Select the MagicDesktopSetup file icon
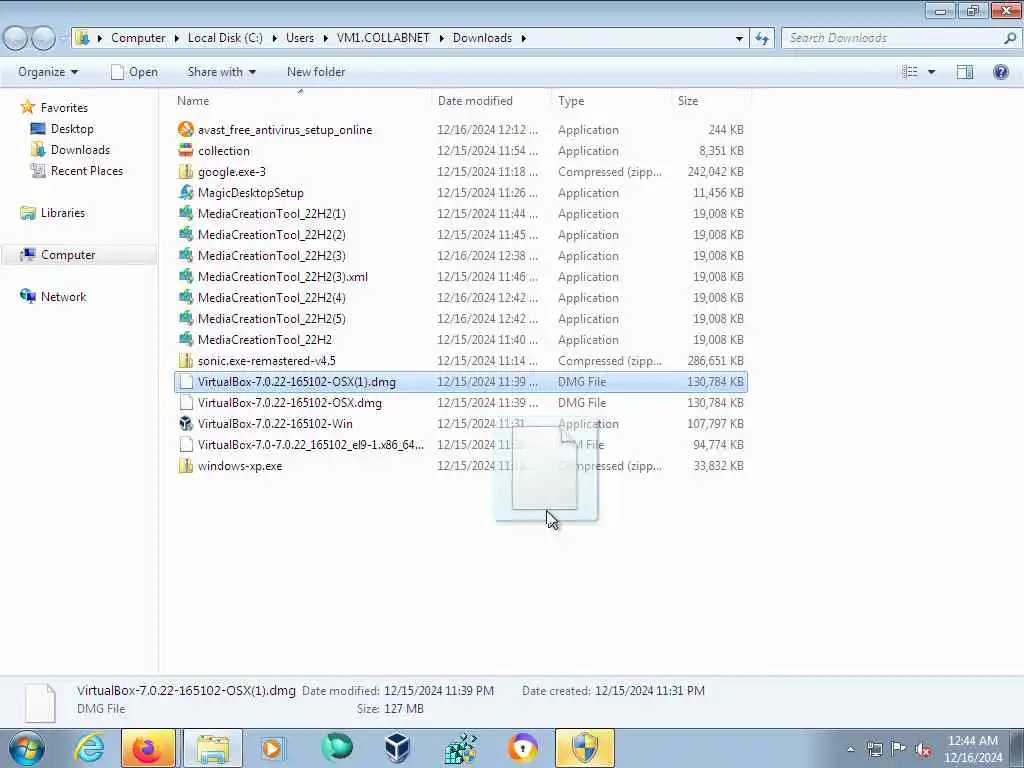This screenshot has height=768, width=1024. tap(186, 193)
